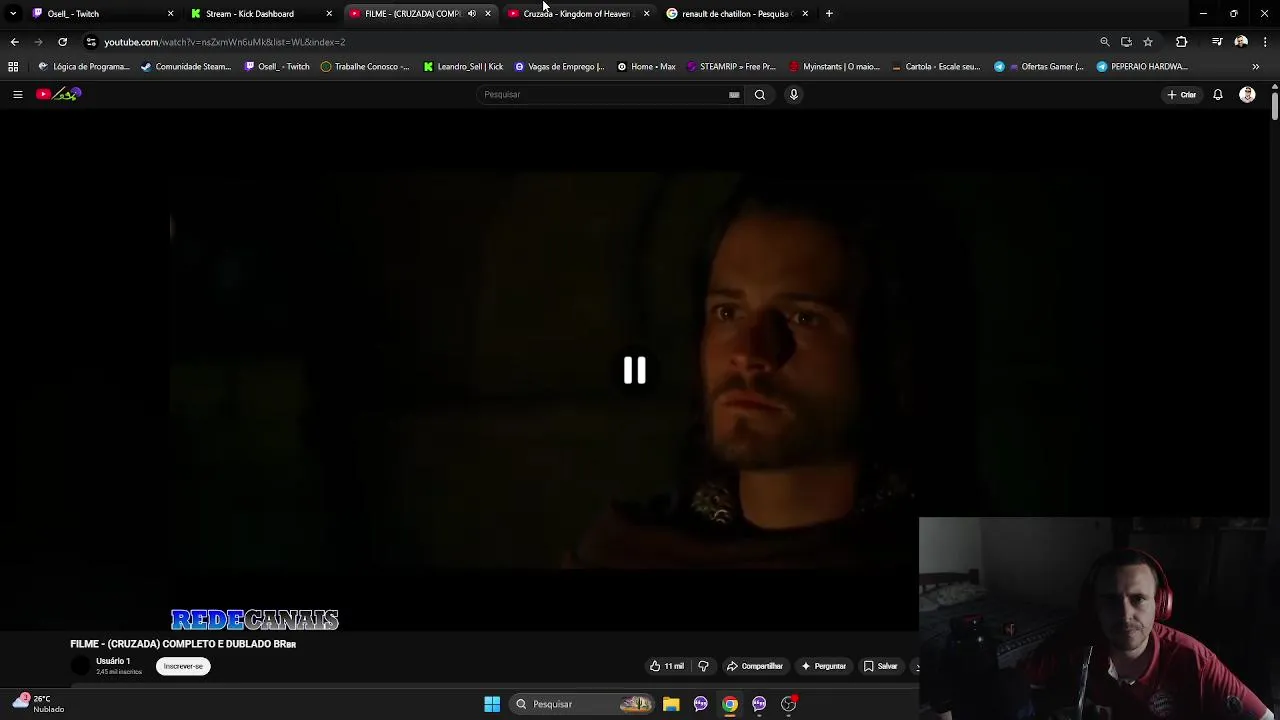Viewport: 1280px width, 720px height.
Task: Open the Ofertas Gamer bookmark
Action: [1039, 67]
